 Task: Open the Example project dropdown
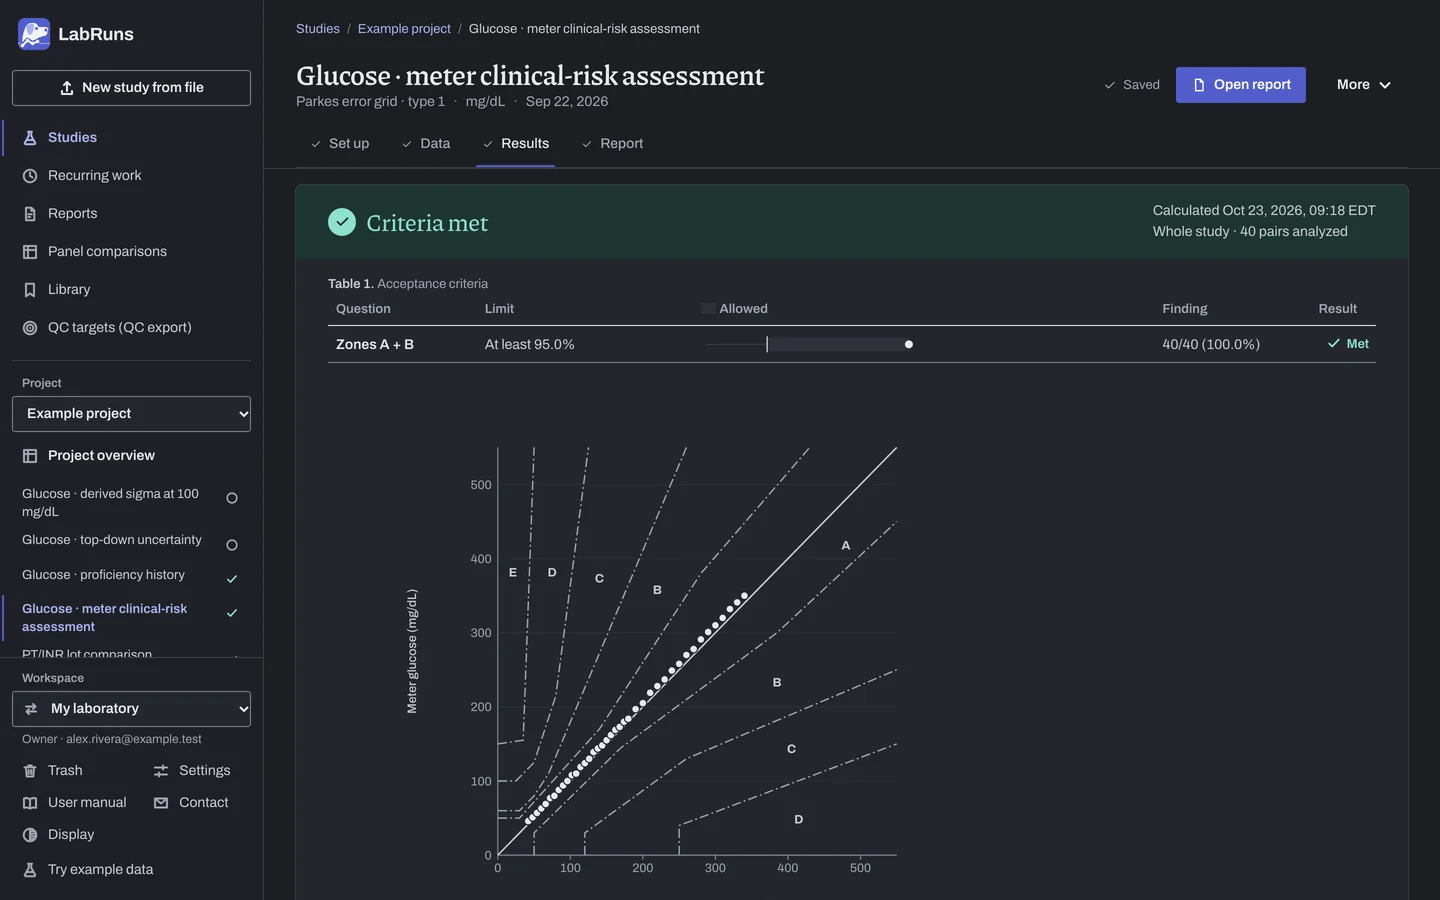(131, 414)
